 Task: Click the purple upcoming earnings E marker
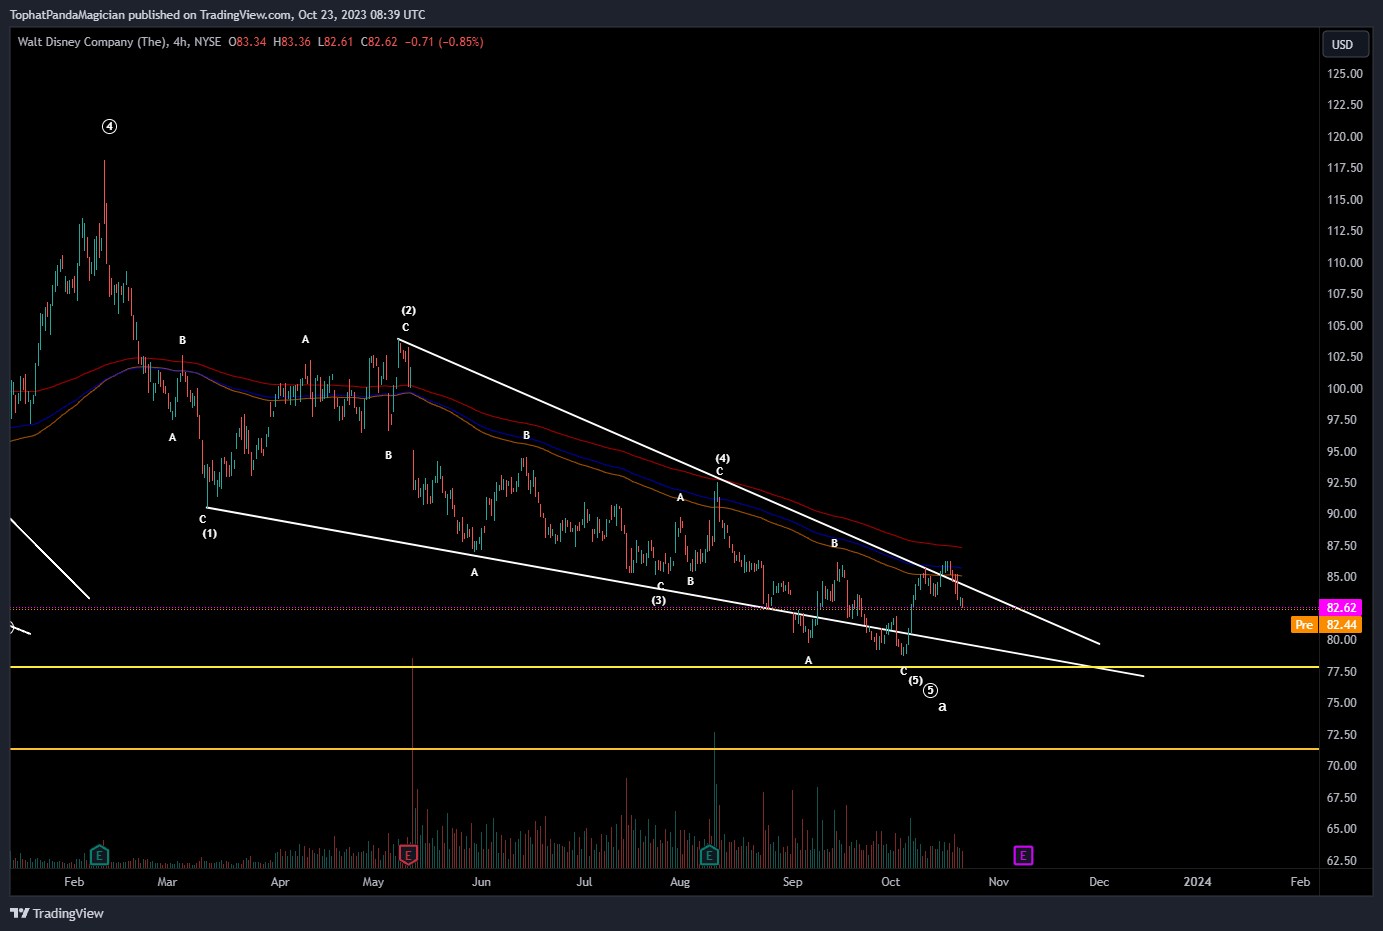[1023, 855]
